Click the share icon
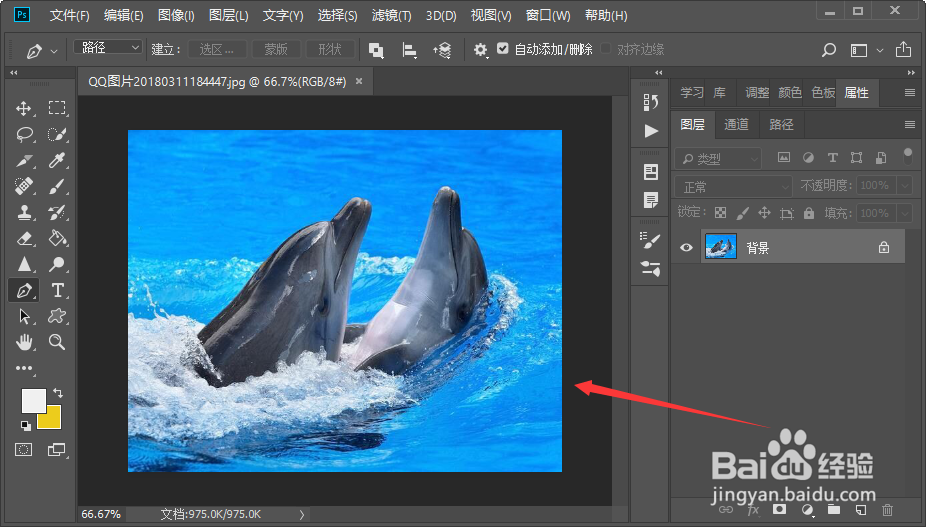Screen dimensions: 926x527 (903, 50)
